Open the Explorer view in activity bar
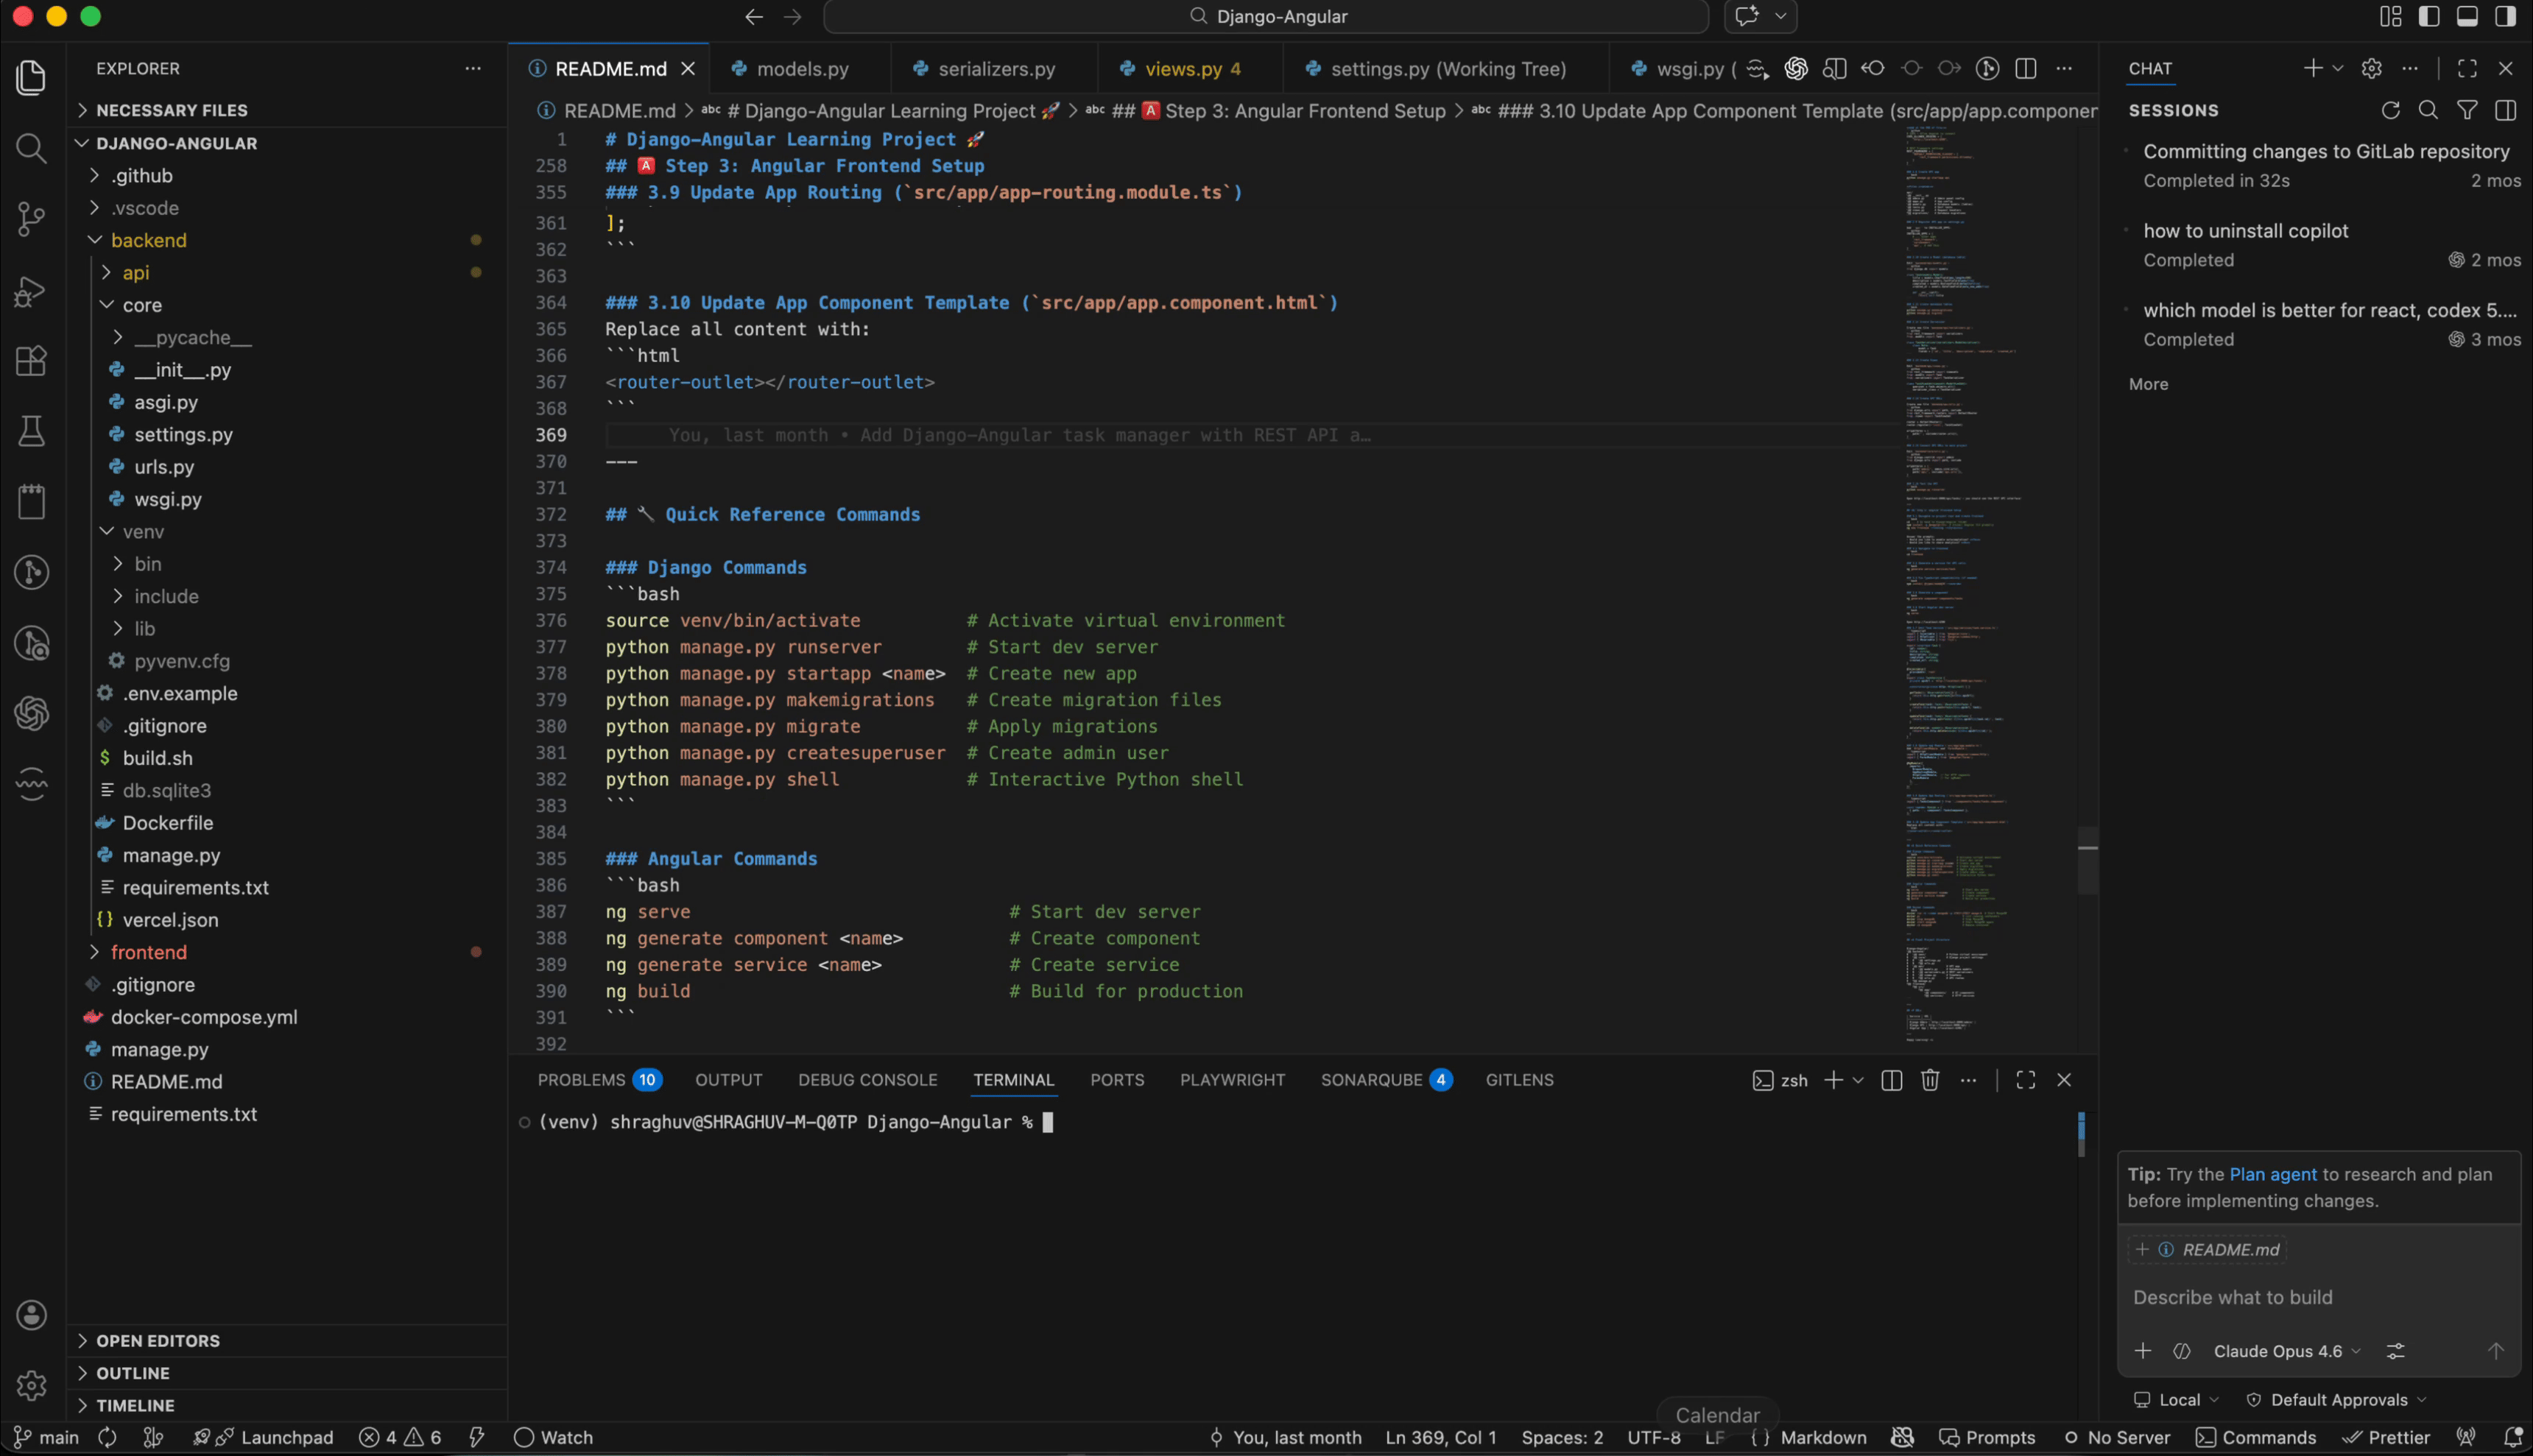Viewport: 2533px width, 1456px height. pos(31,78)
